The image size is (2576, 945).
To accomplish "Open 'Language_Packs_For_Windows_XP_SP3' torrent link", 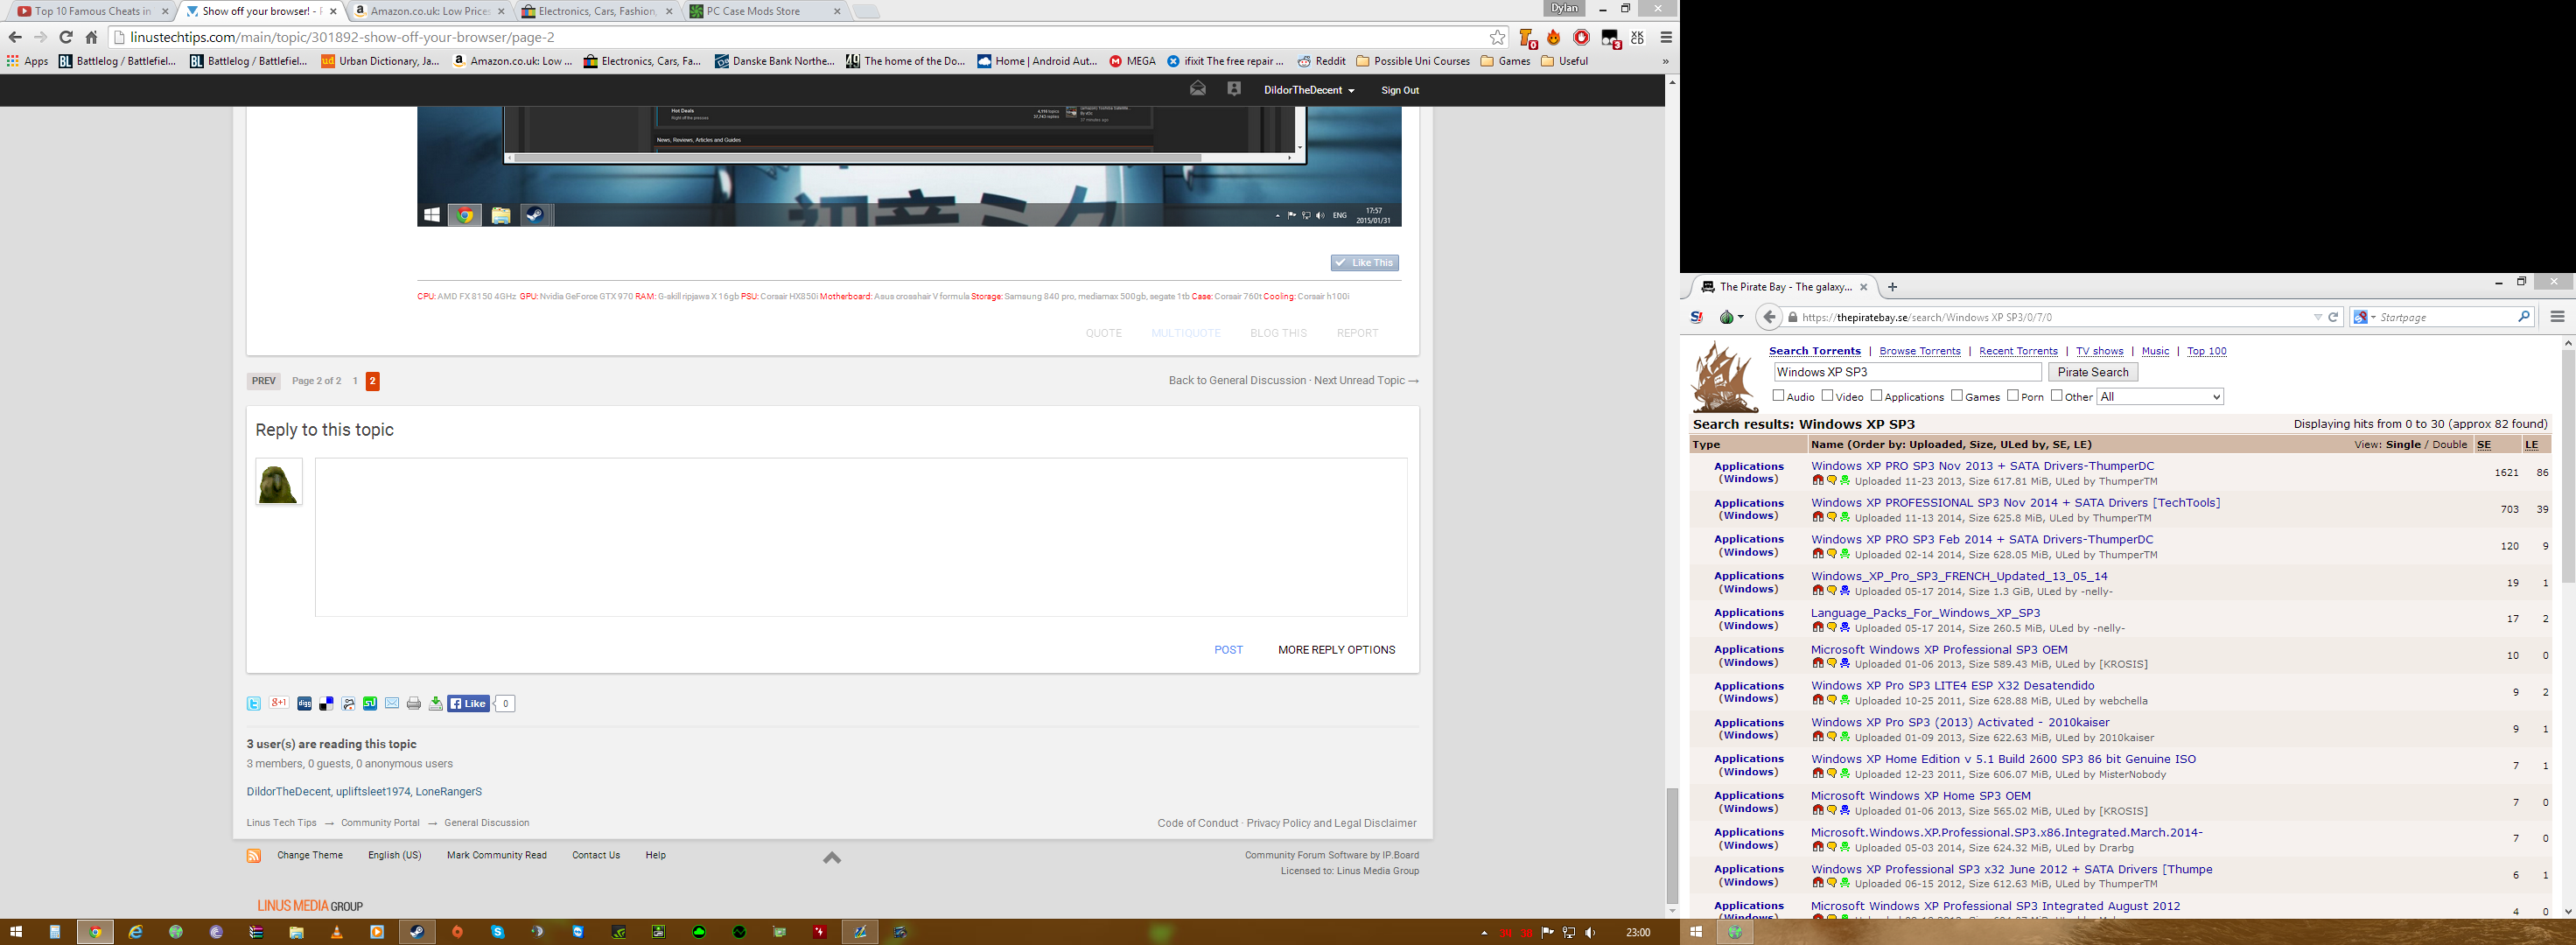I will tap(1925, 613).
